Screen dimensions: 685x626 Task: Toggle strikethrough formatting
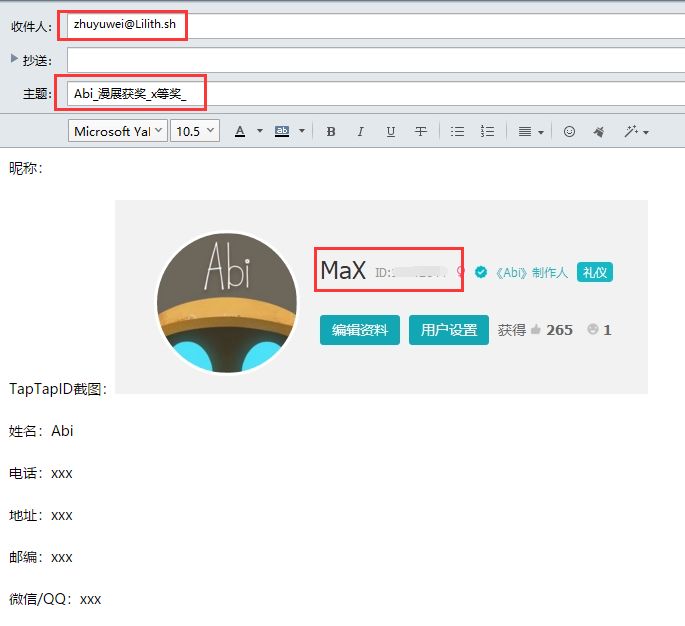click(421, 131)
